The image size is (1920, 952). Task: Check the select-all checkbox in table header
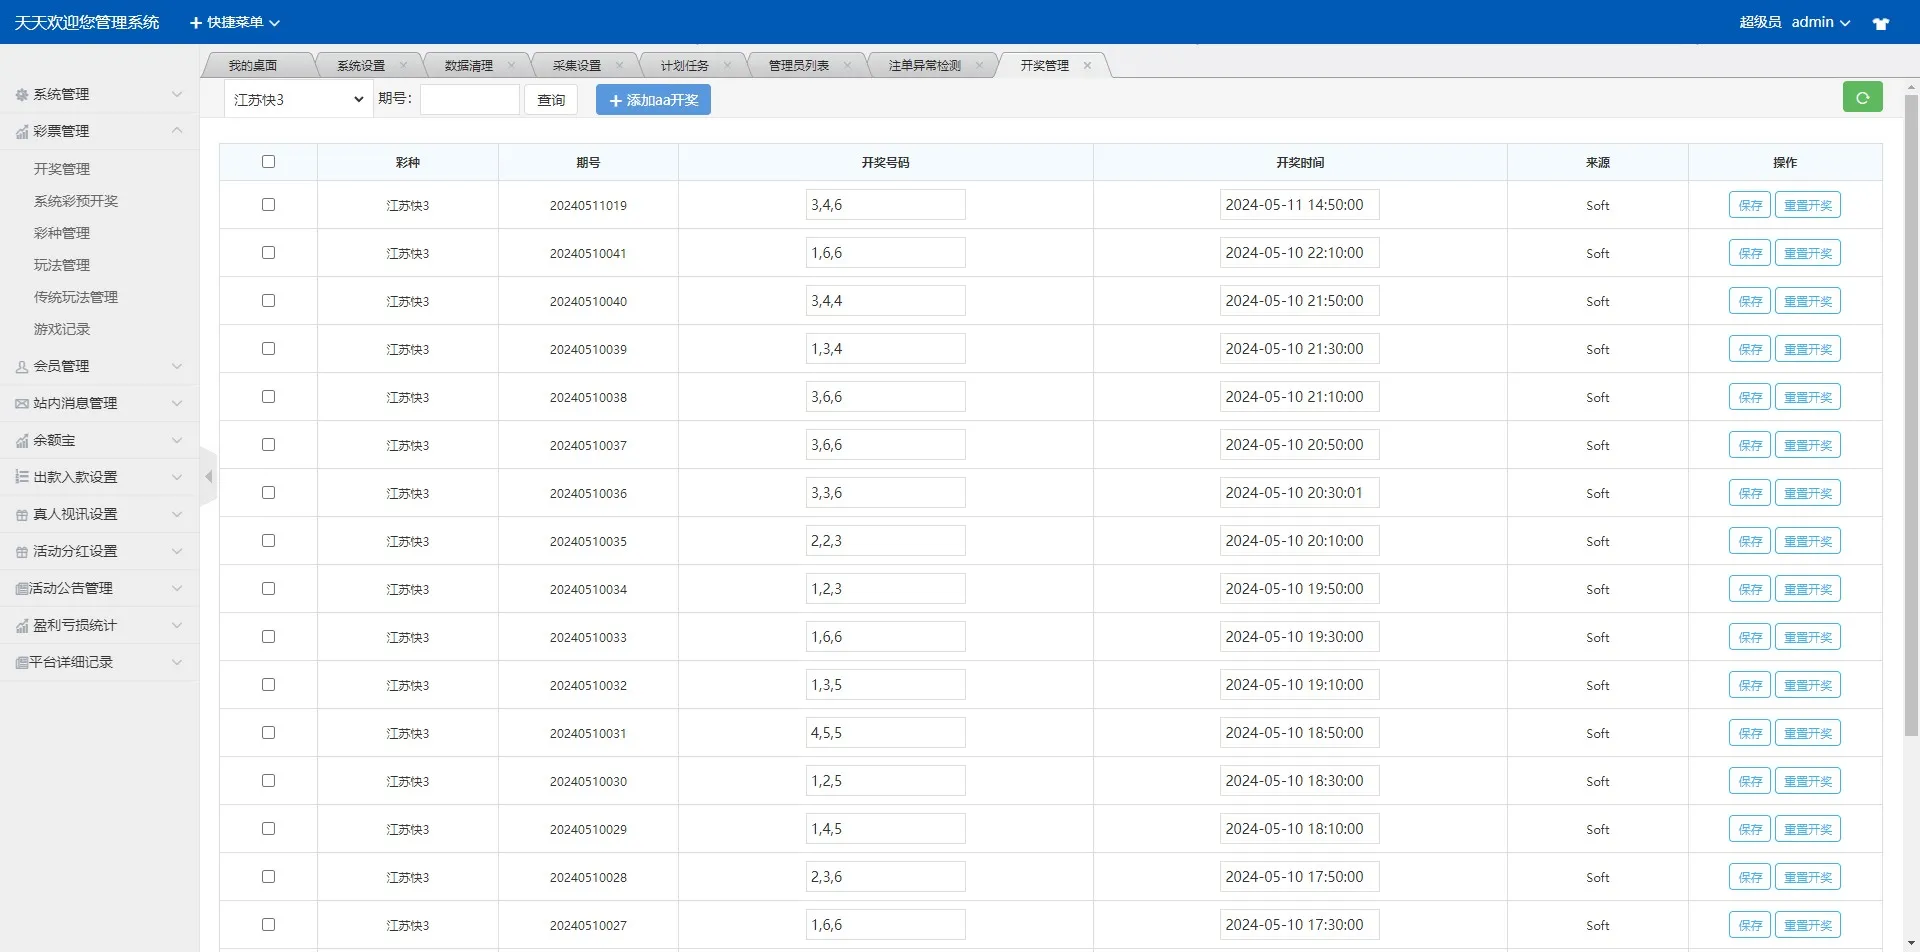268,161
